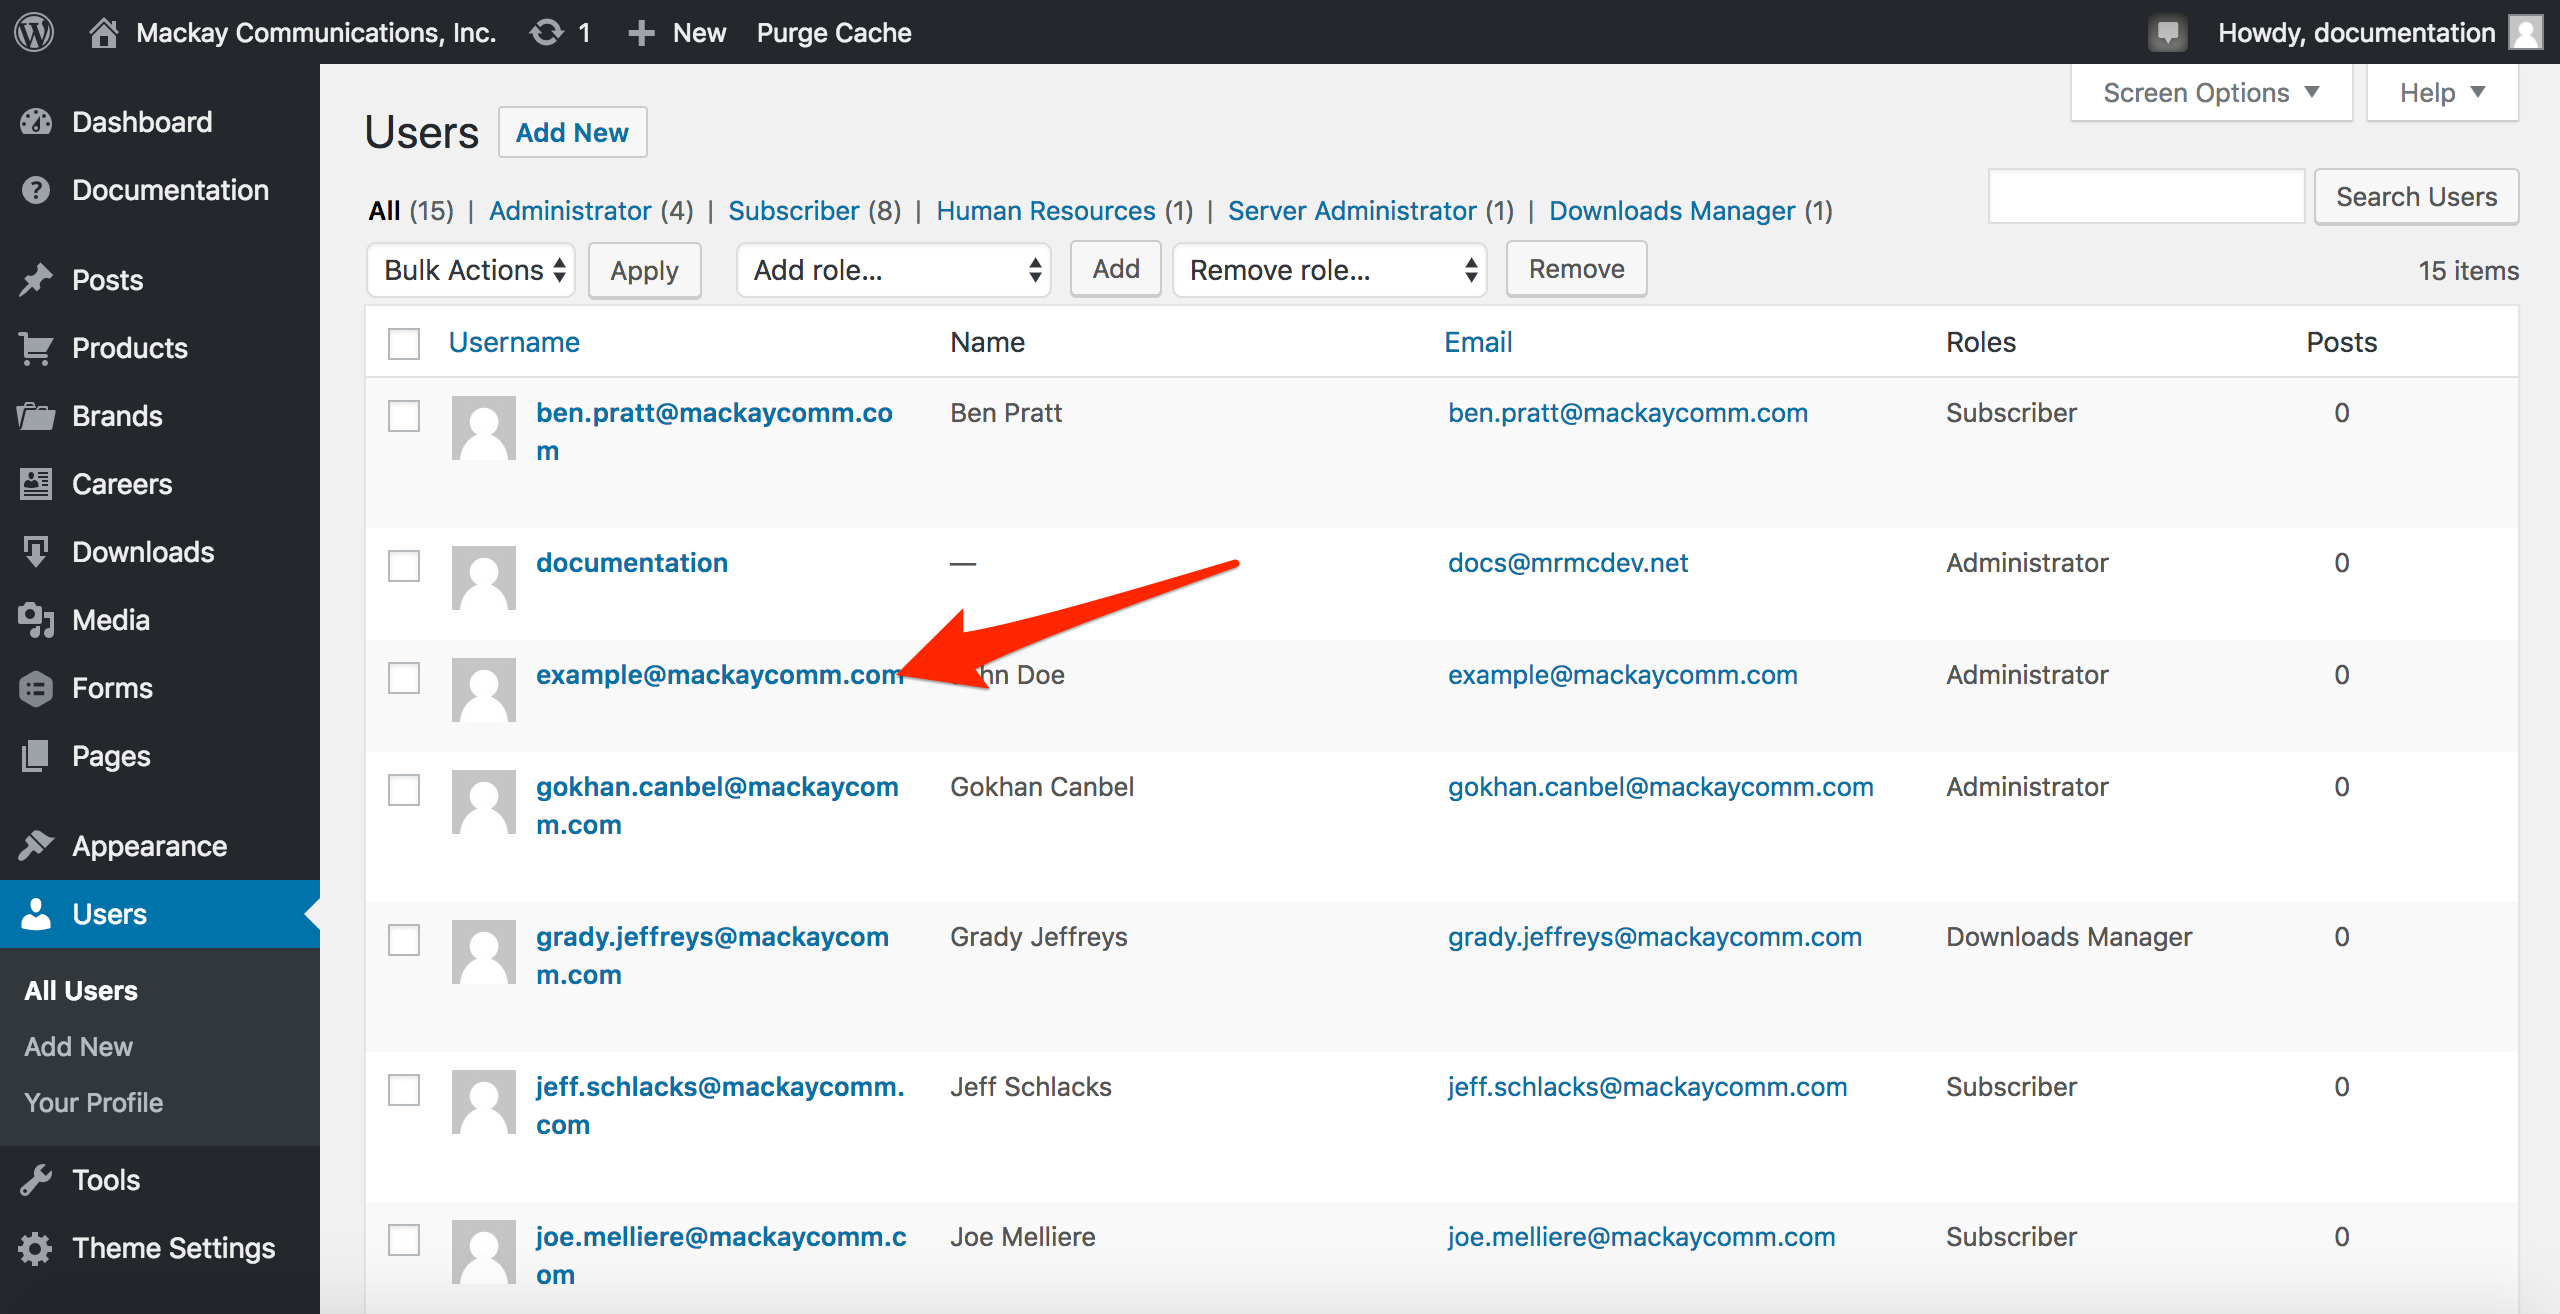Click the Dashboard gauge icon
The height and width of the screenshot is (1314, 2560).
coord(36,122)
